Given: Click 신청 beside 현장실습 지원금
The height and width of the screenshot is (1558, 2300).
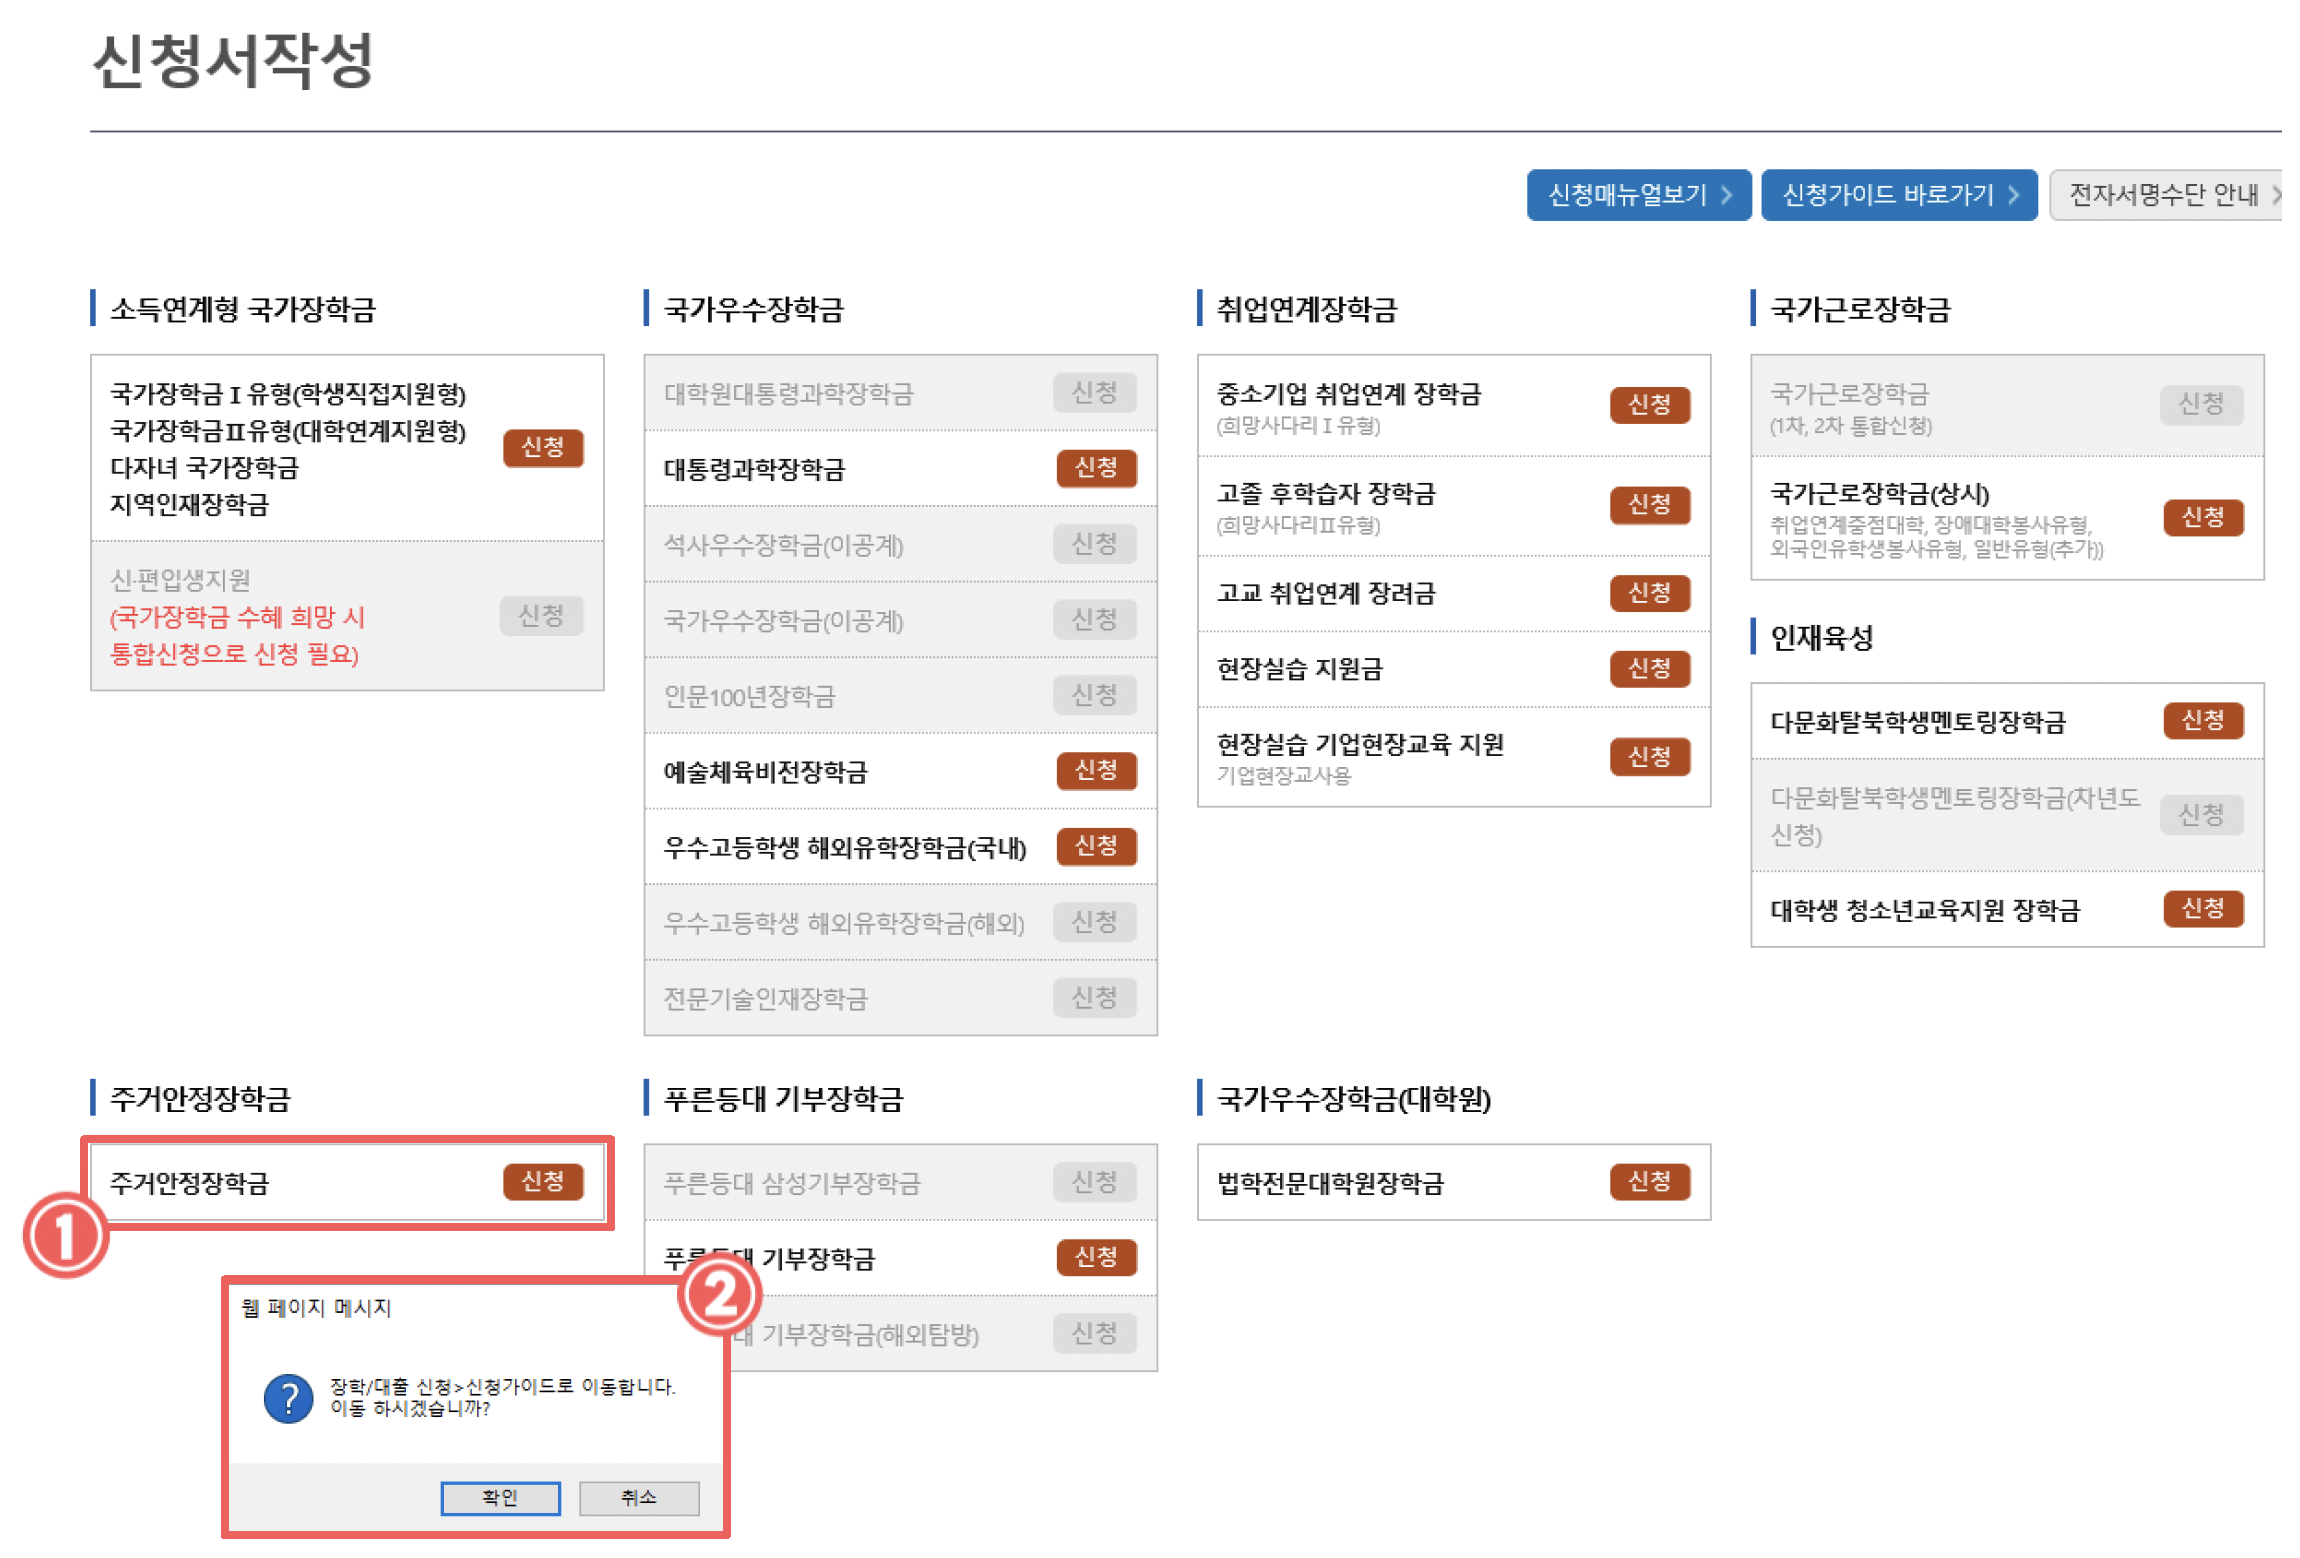Looking at the screenshot, I should (1649, 668).
